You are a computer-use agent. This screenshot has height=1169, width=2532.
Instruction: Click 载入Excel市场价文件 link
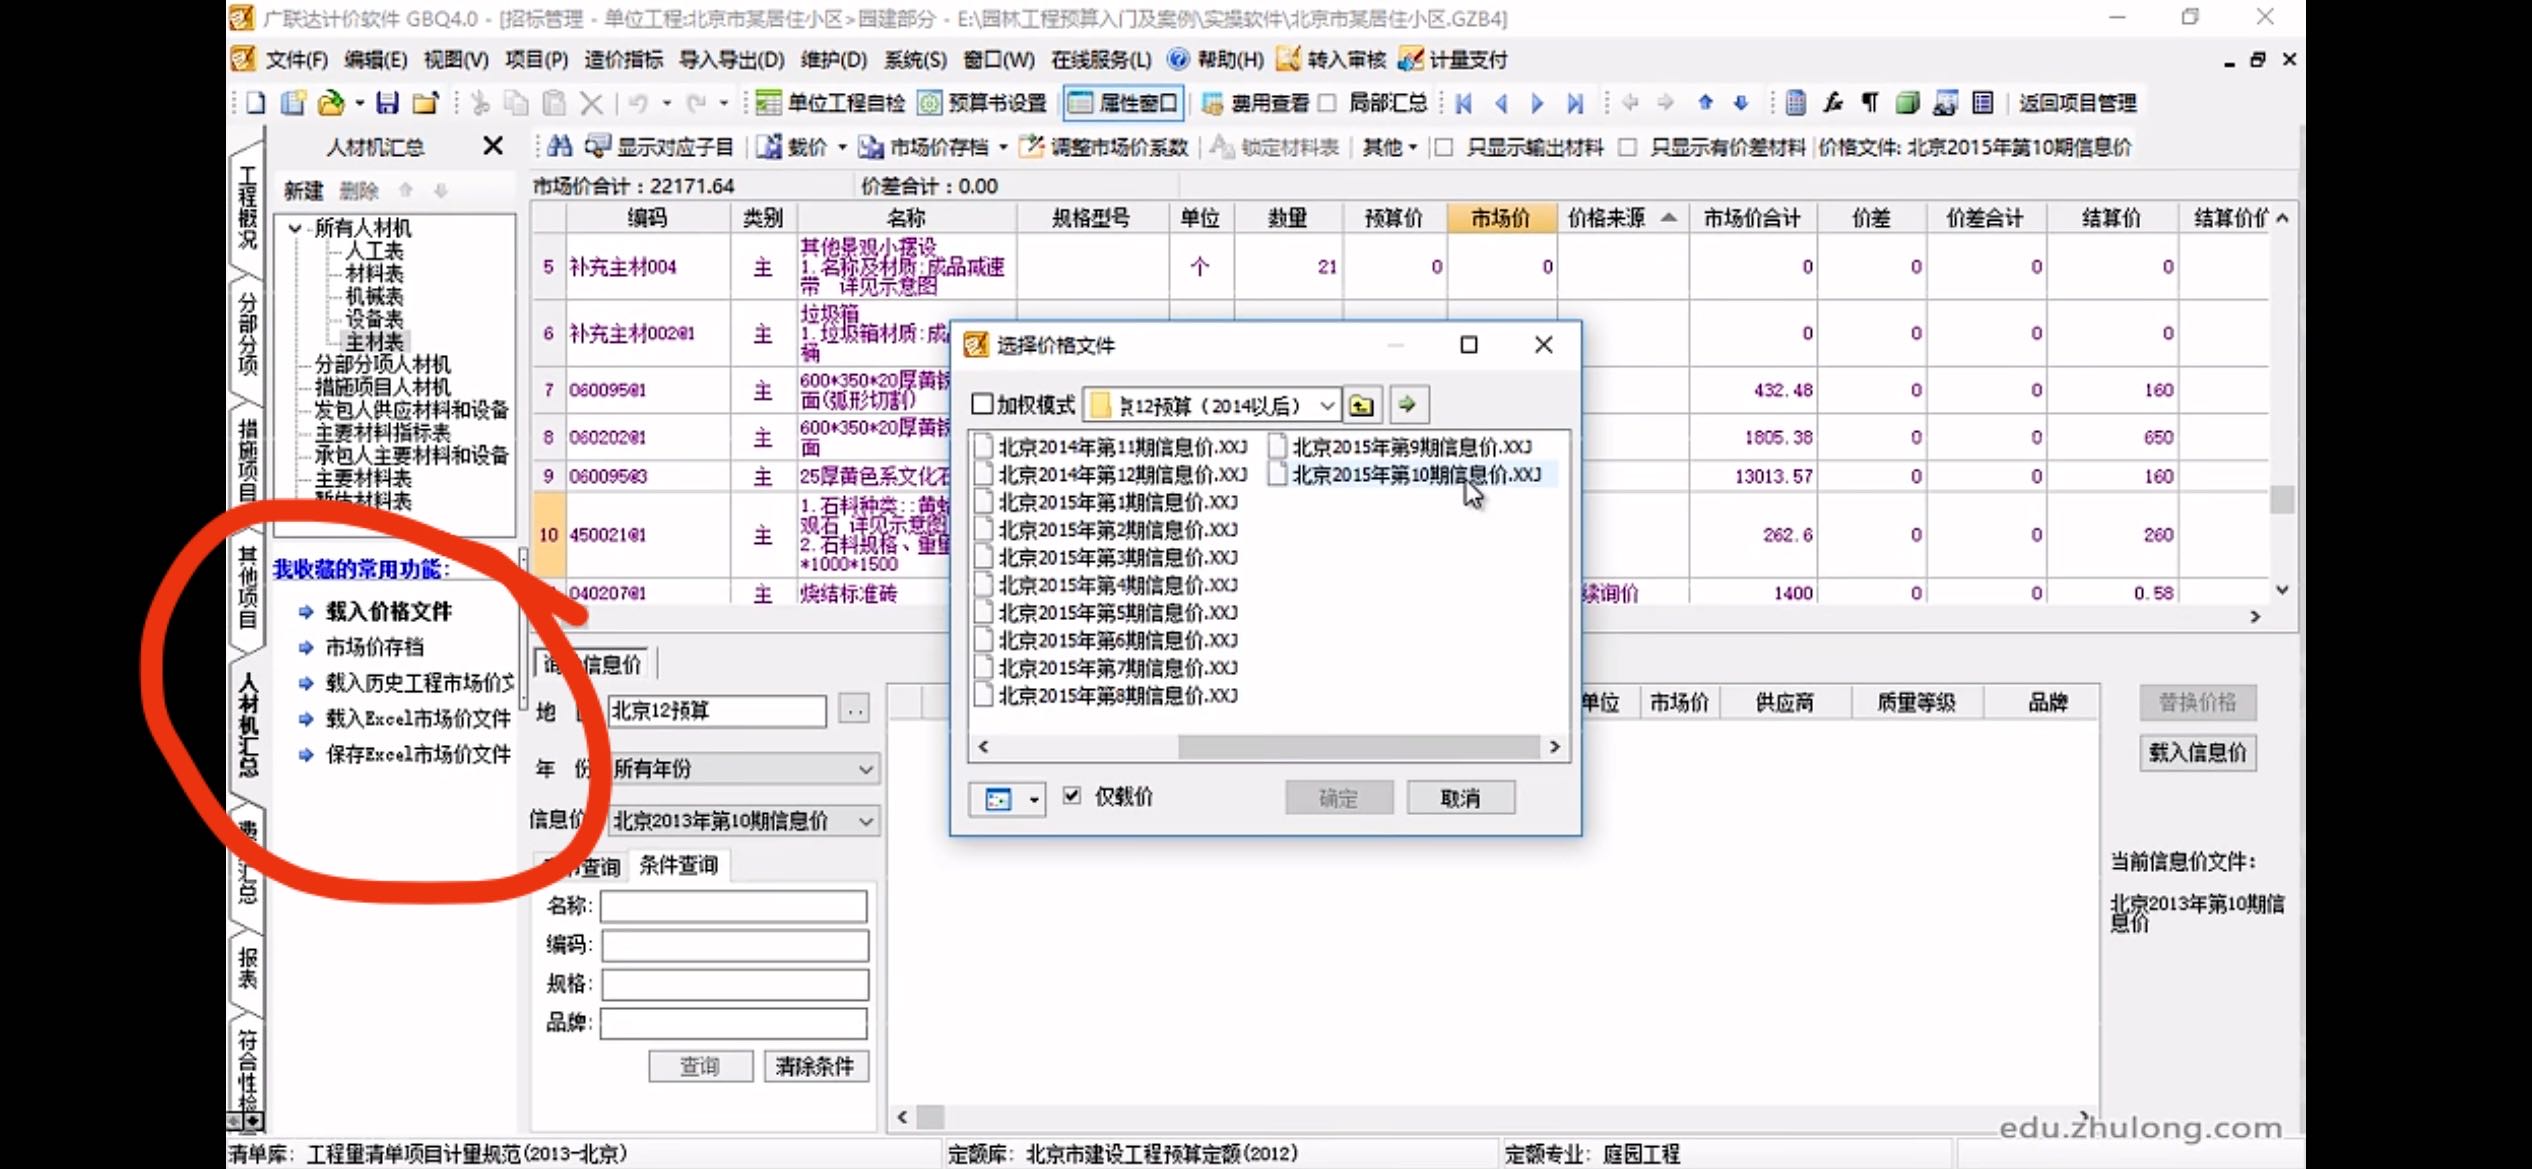point(418,718)
